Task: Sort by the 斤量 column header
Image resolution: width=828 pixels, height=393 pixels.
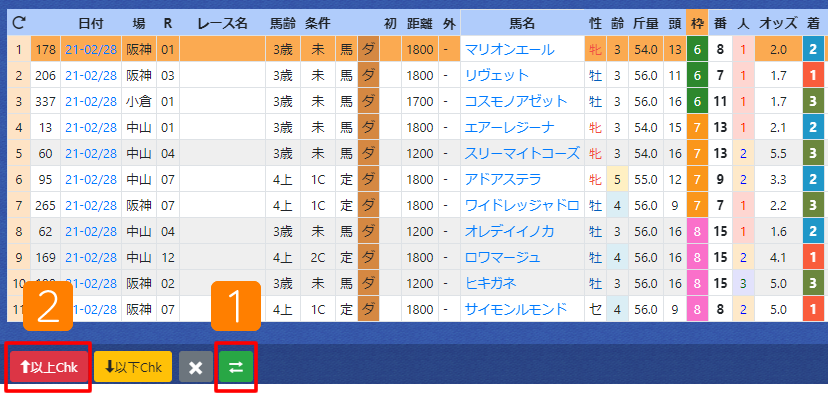Action: [x=645, y=23]
